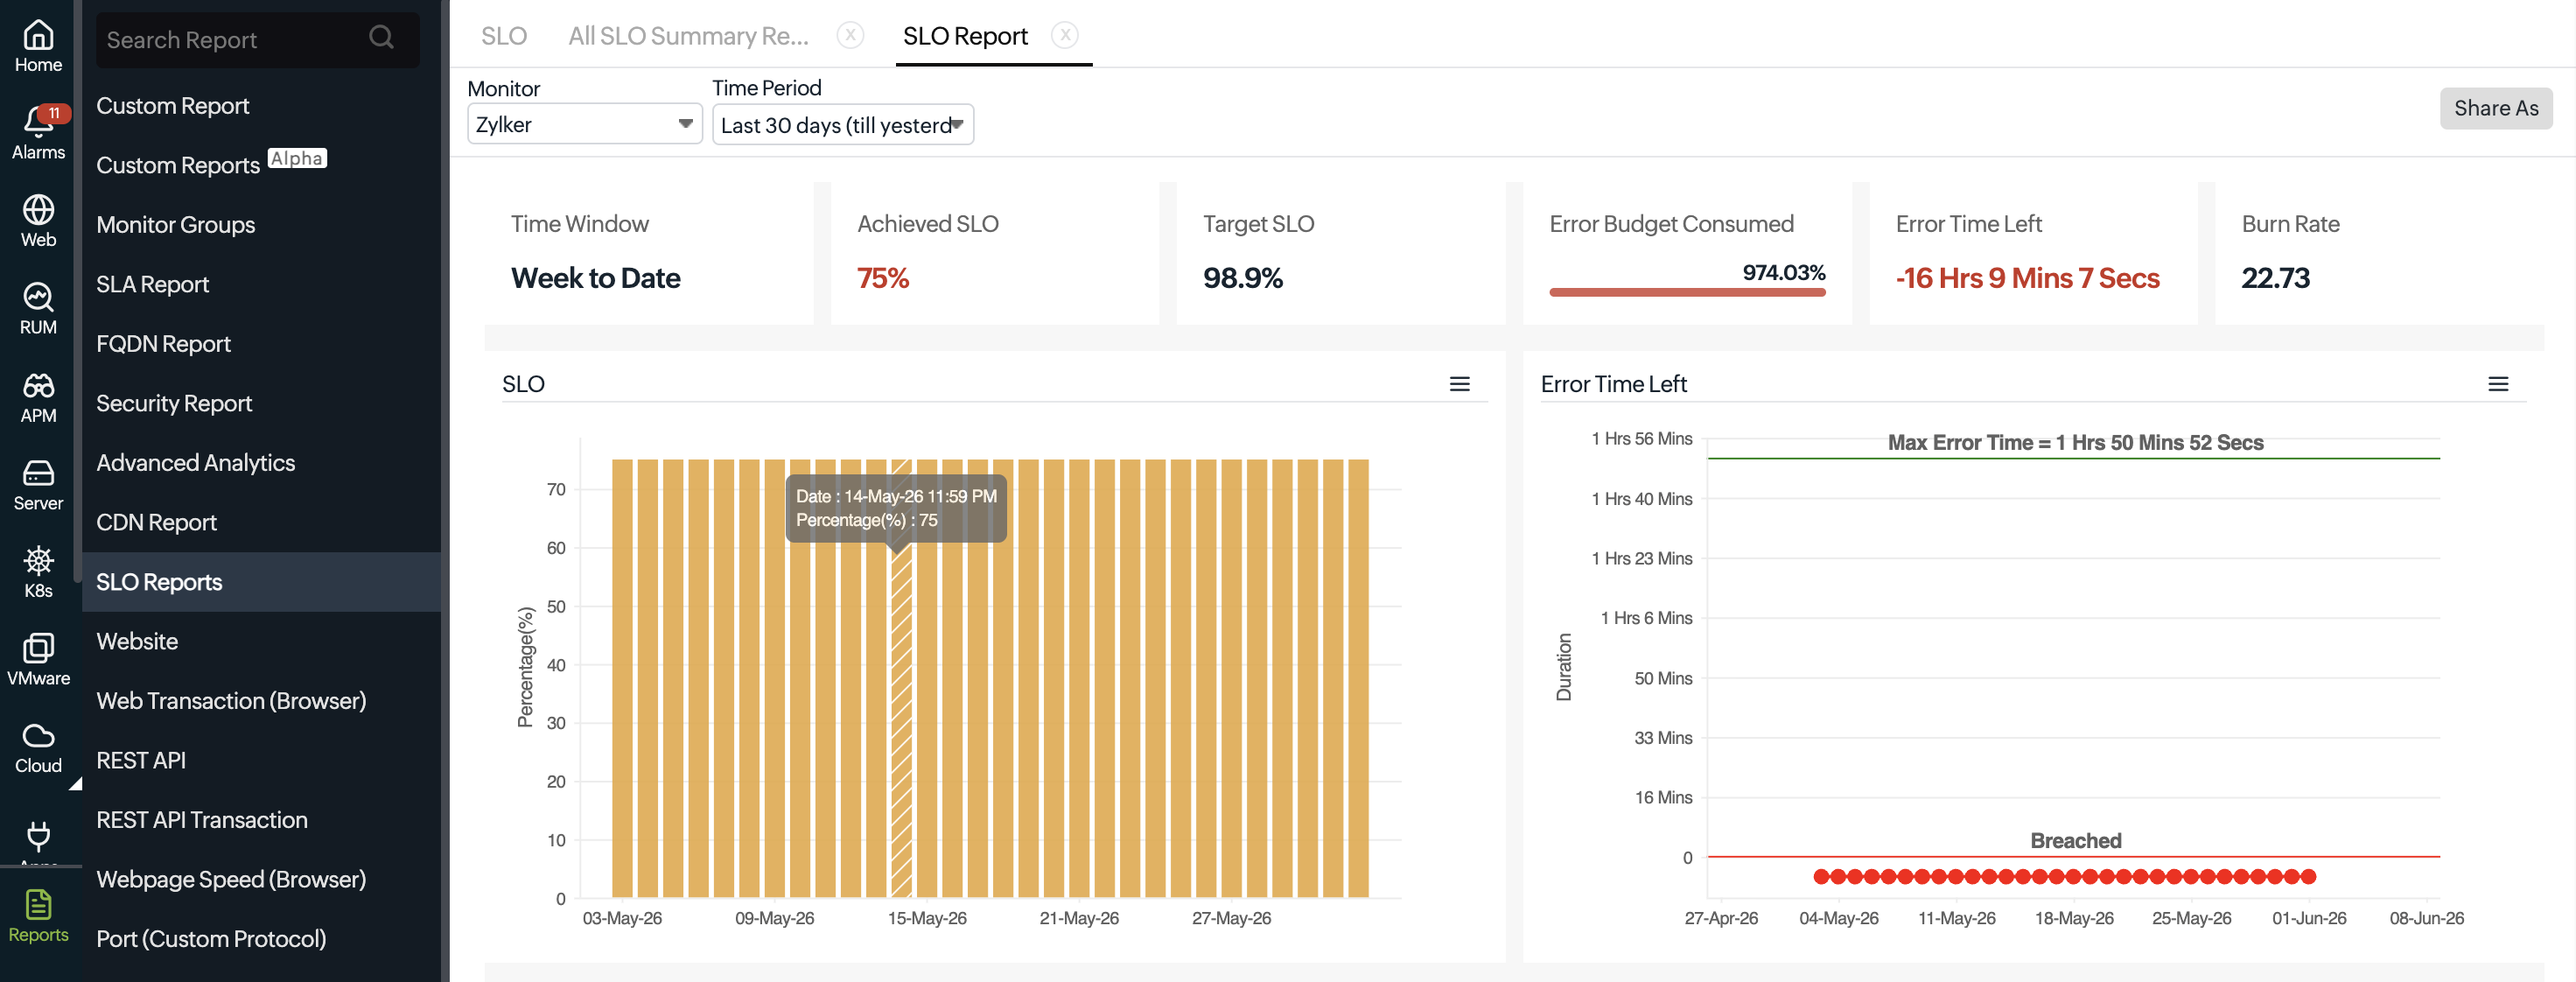This screenshot has height=982, width=2576.
Task: Open the Website report entry
Action: [x=137, y=641]
